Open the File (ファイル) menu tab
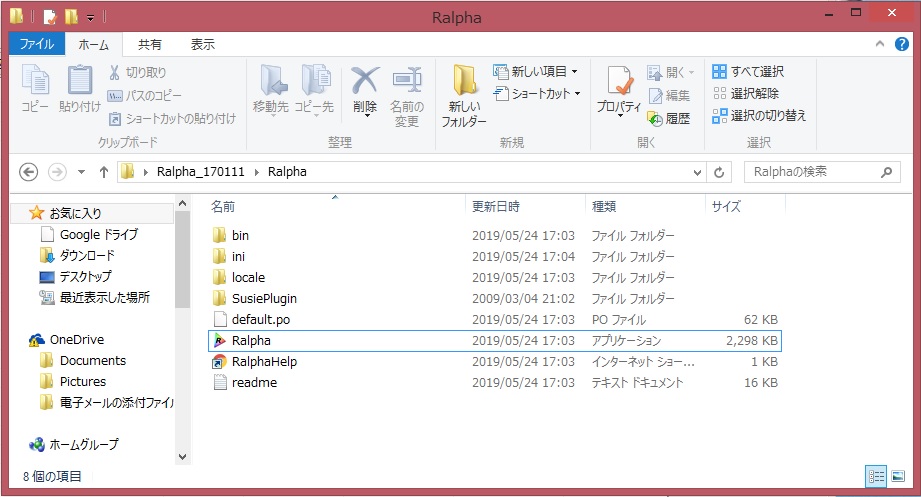This screenshot has height=497, width=921. 37,44
